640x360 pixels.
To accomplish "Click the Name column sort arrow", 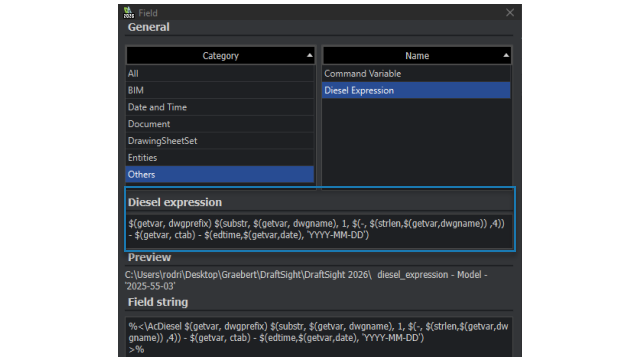I will pos(506,56).
